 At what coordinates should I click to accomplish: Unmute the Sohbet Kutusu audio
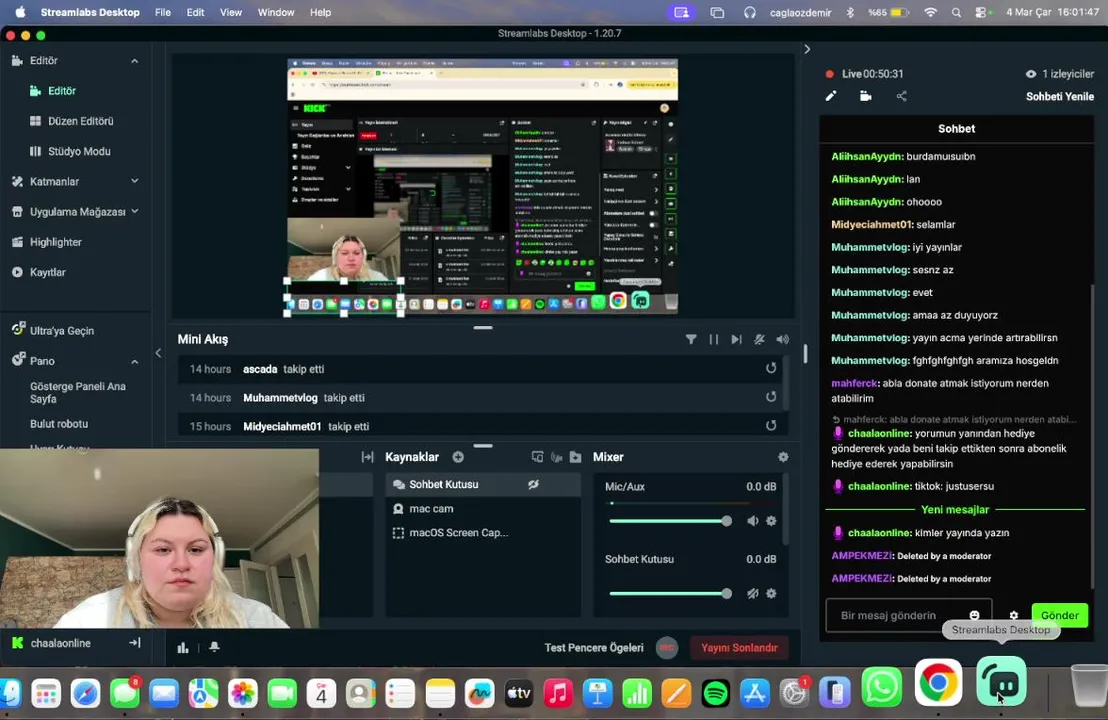coord(753,594)
